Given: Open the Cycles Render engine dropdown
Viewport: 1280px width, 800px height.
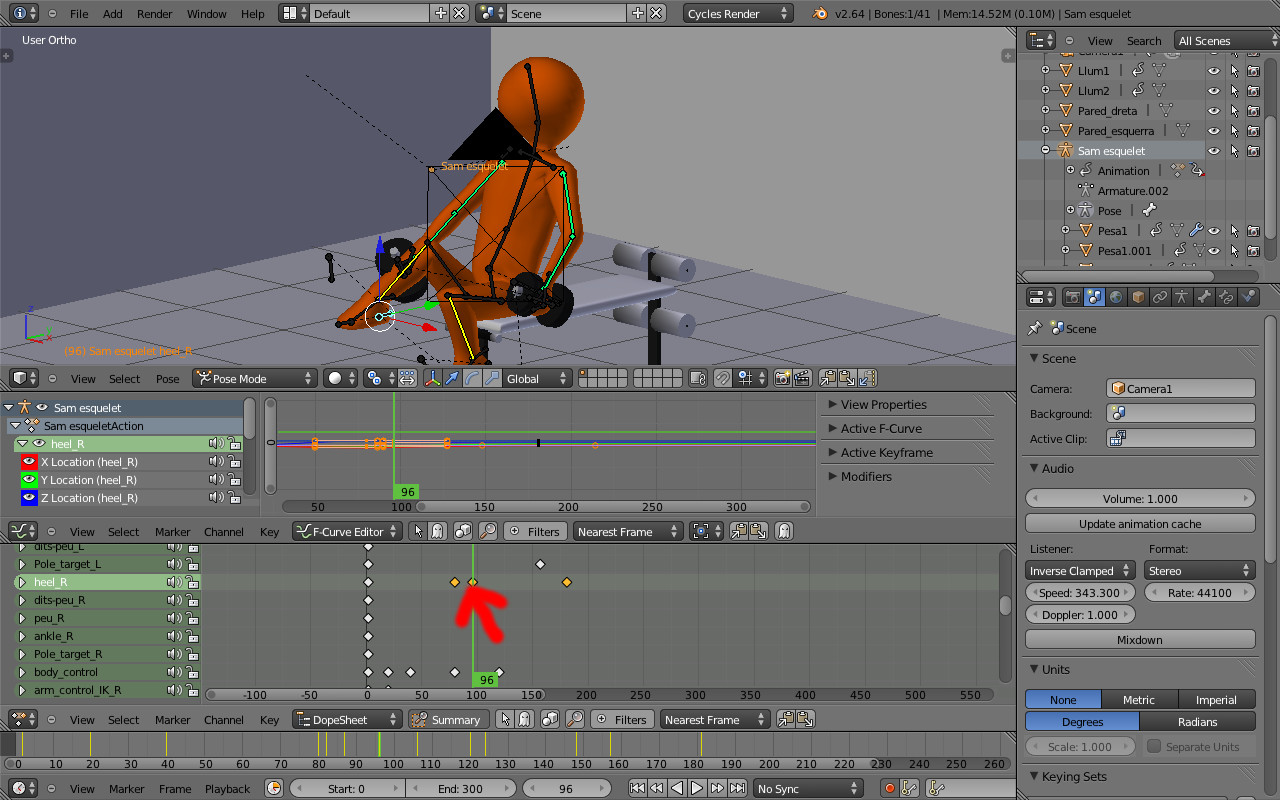Looking at the screenshot, I should 738,14.
